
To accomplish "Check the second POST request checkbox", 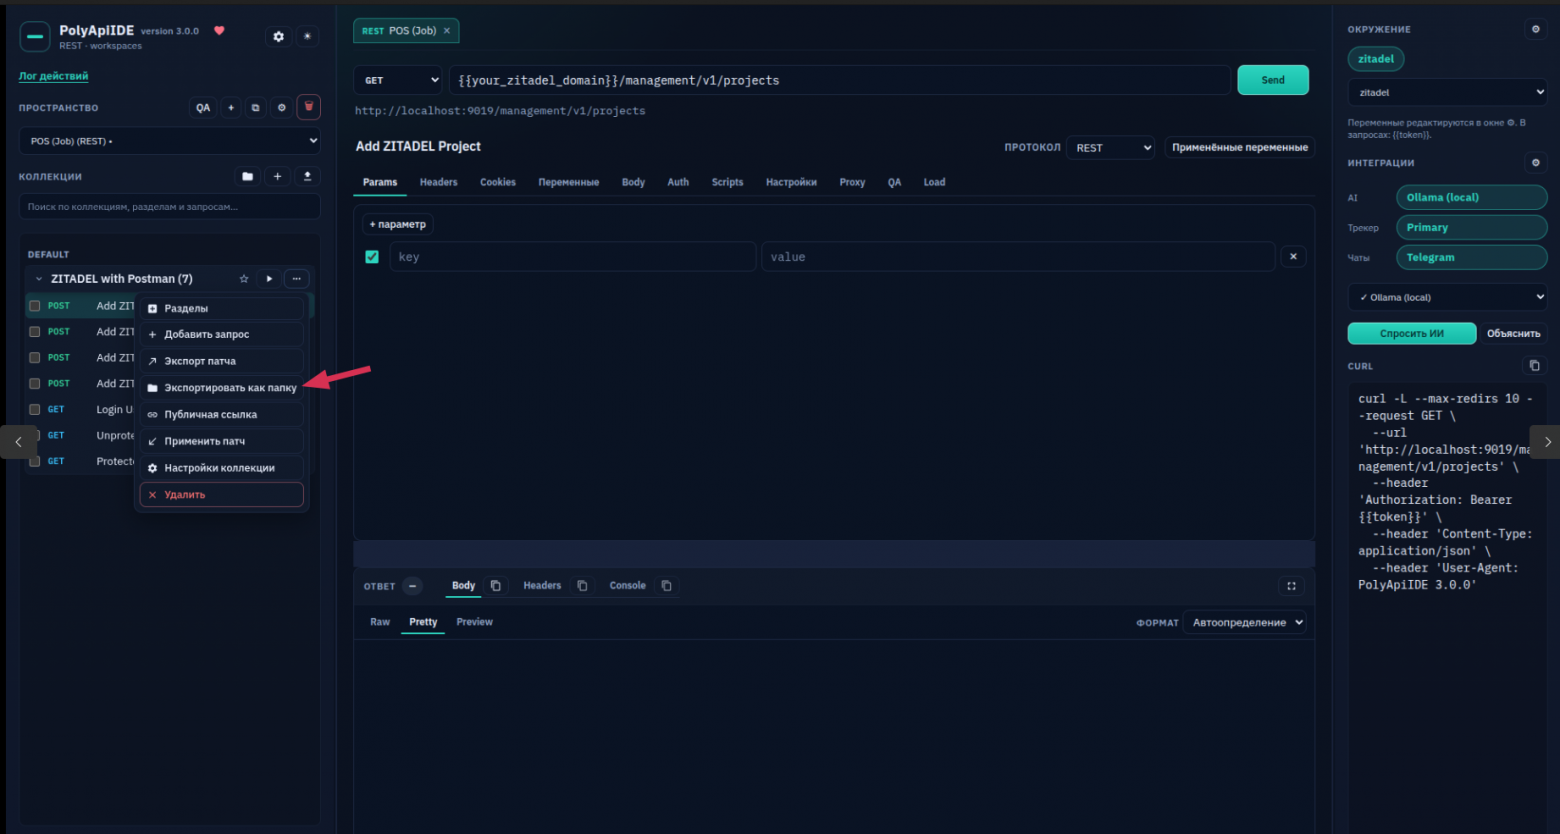I will (x=35, y=332).
